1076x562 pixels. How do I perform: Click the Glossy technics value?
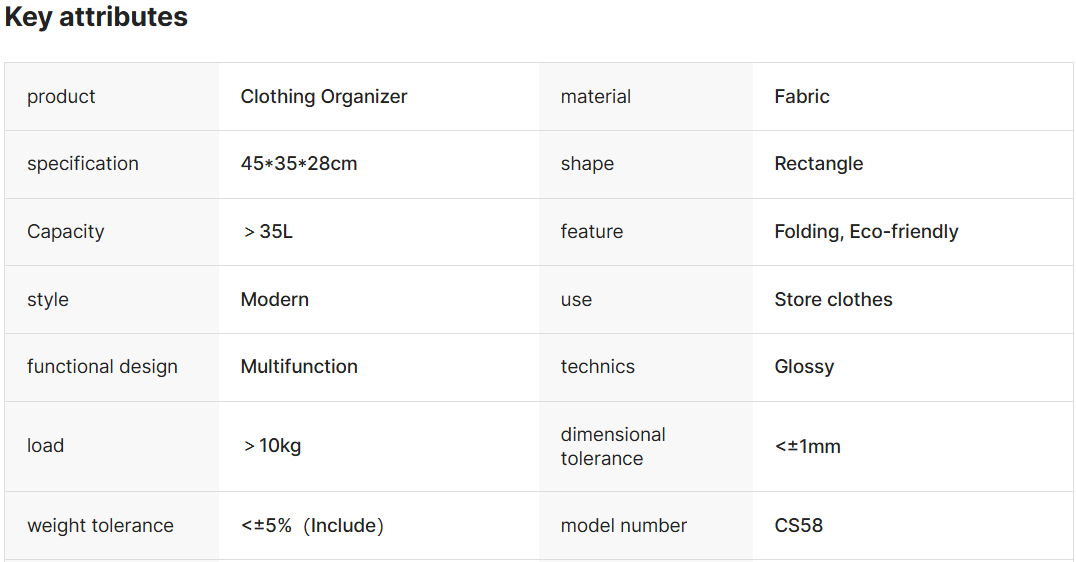[x=804, y=367]
